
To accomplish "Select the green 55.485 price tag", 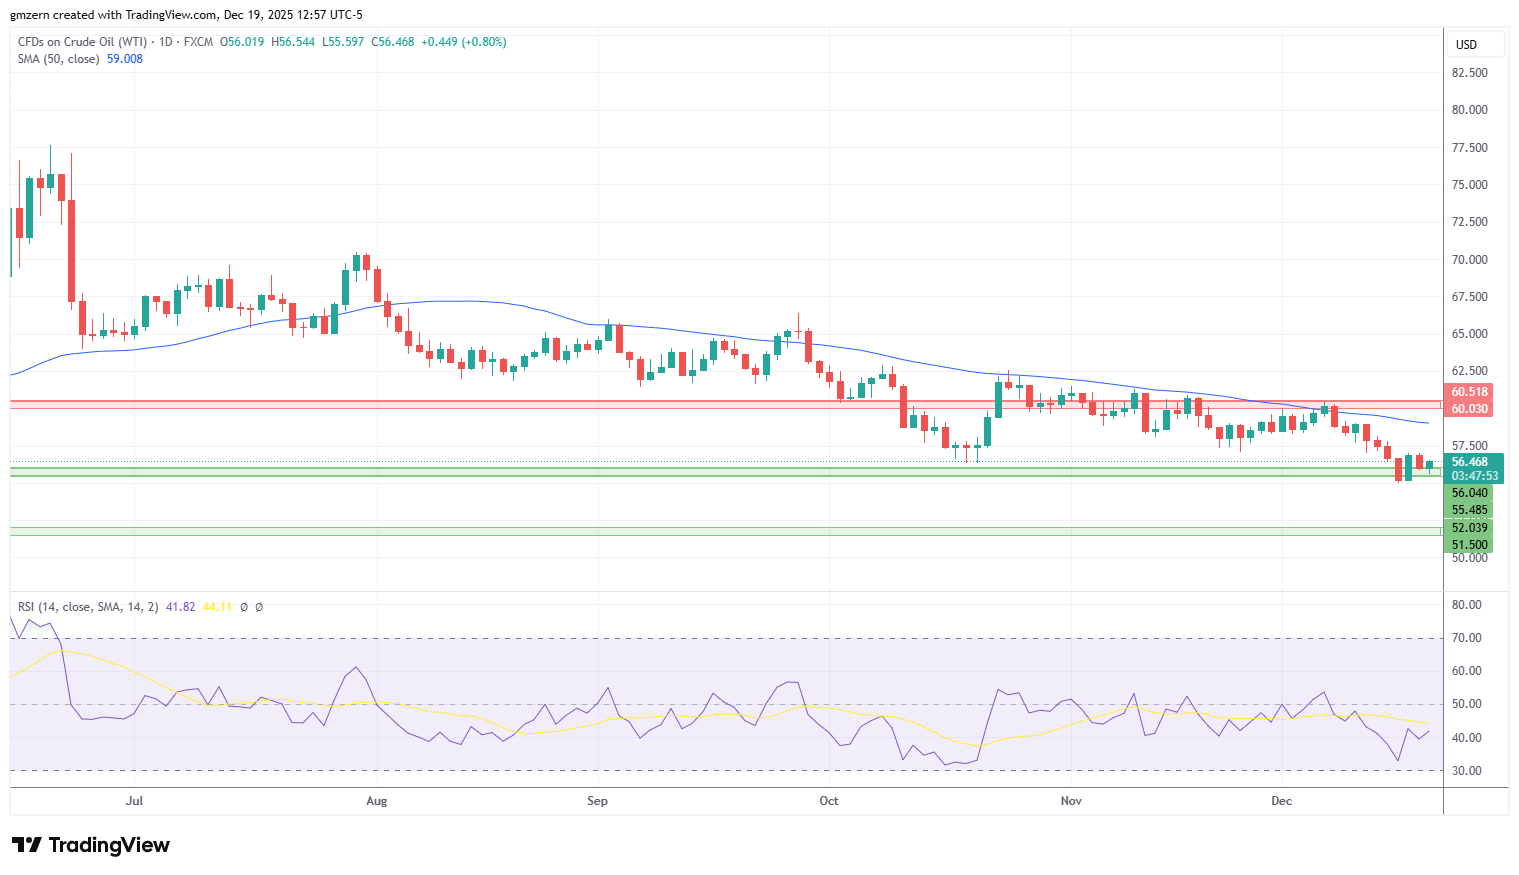I will coord(1469,510).
